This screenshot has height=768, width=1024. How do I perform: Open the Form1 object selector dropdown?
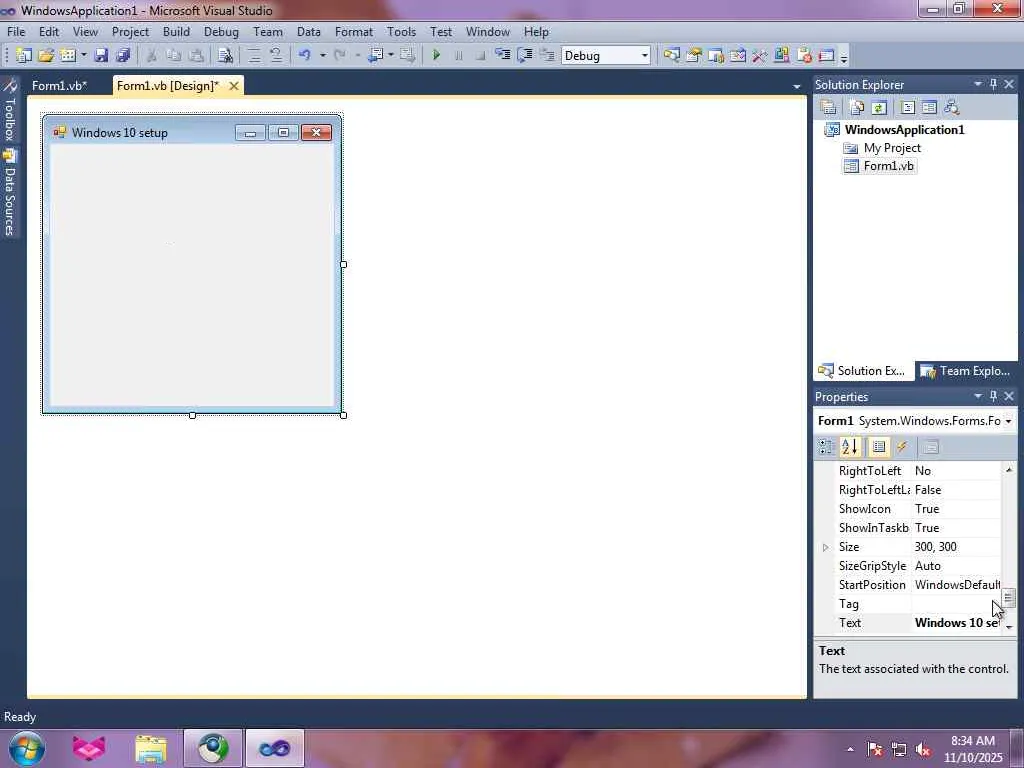(x=1008, y=421)
